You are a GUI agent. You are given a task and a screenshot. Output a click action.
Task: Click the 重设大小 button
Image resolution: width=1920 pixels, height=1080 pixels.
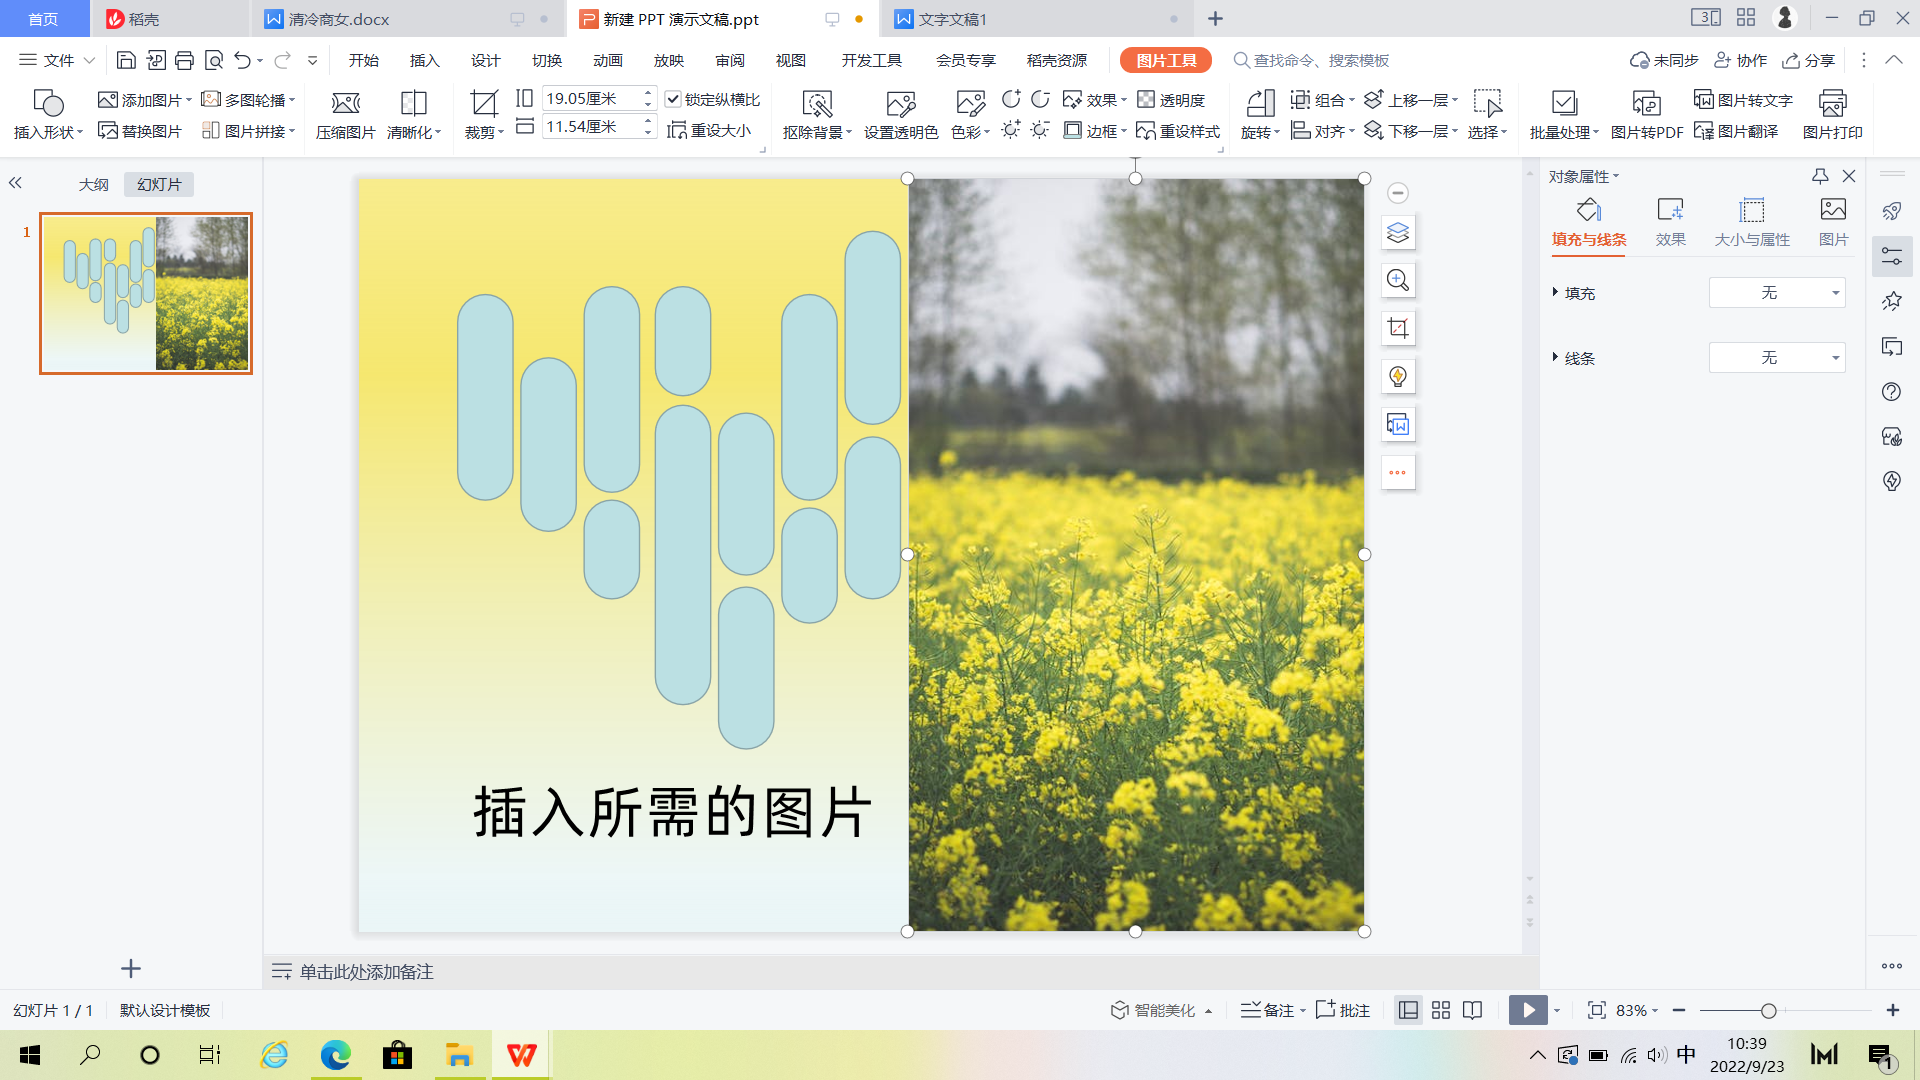pos(709,130)
